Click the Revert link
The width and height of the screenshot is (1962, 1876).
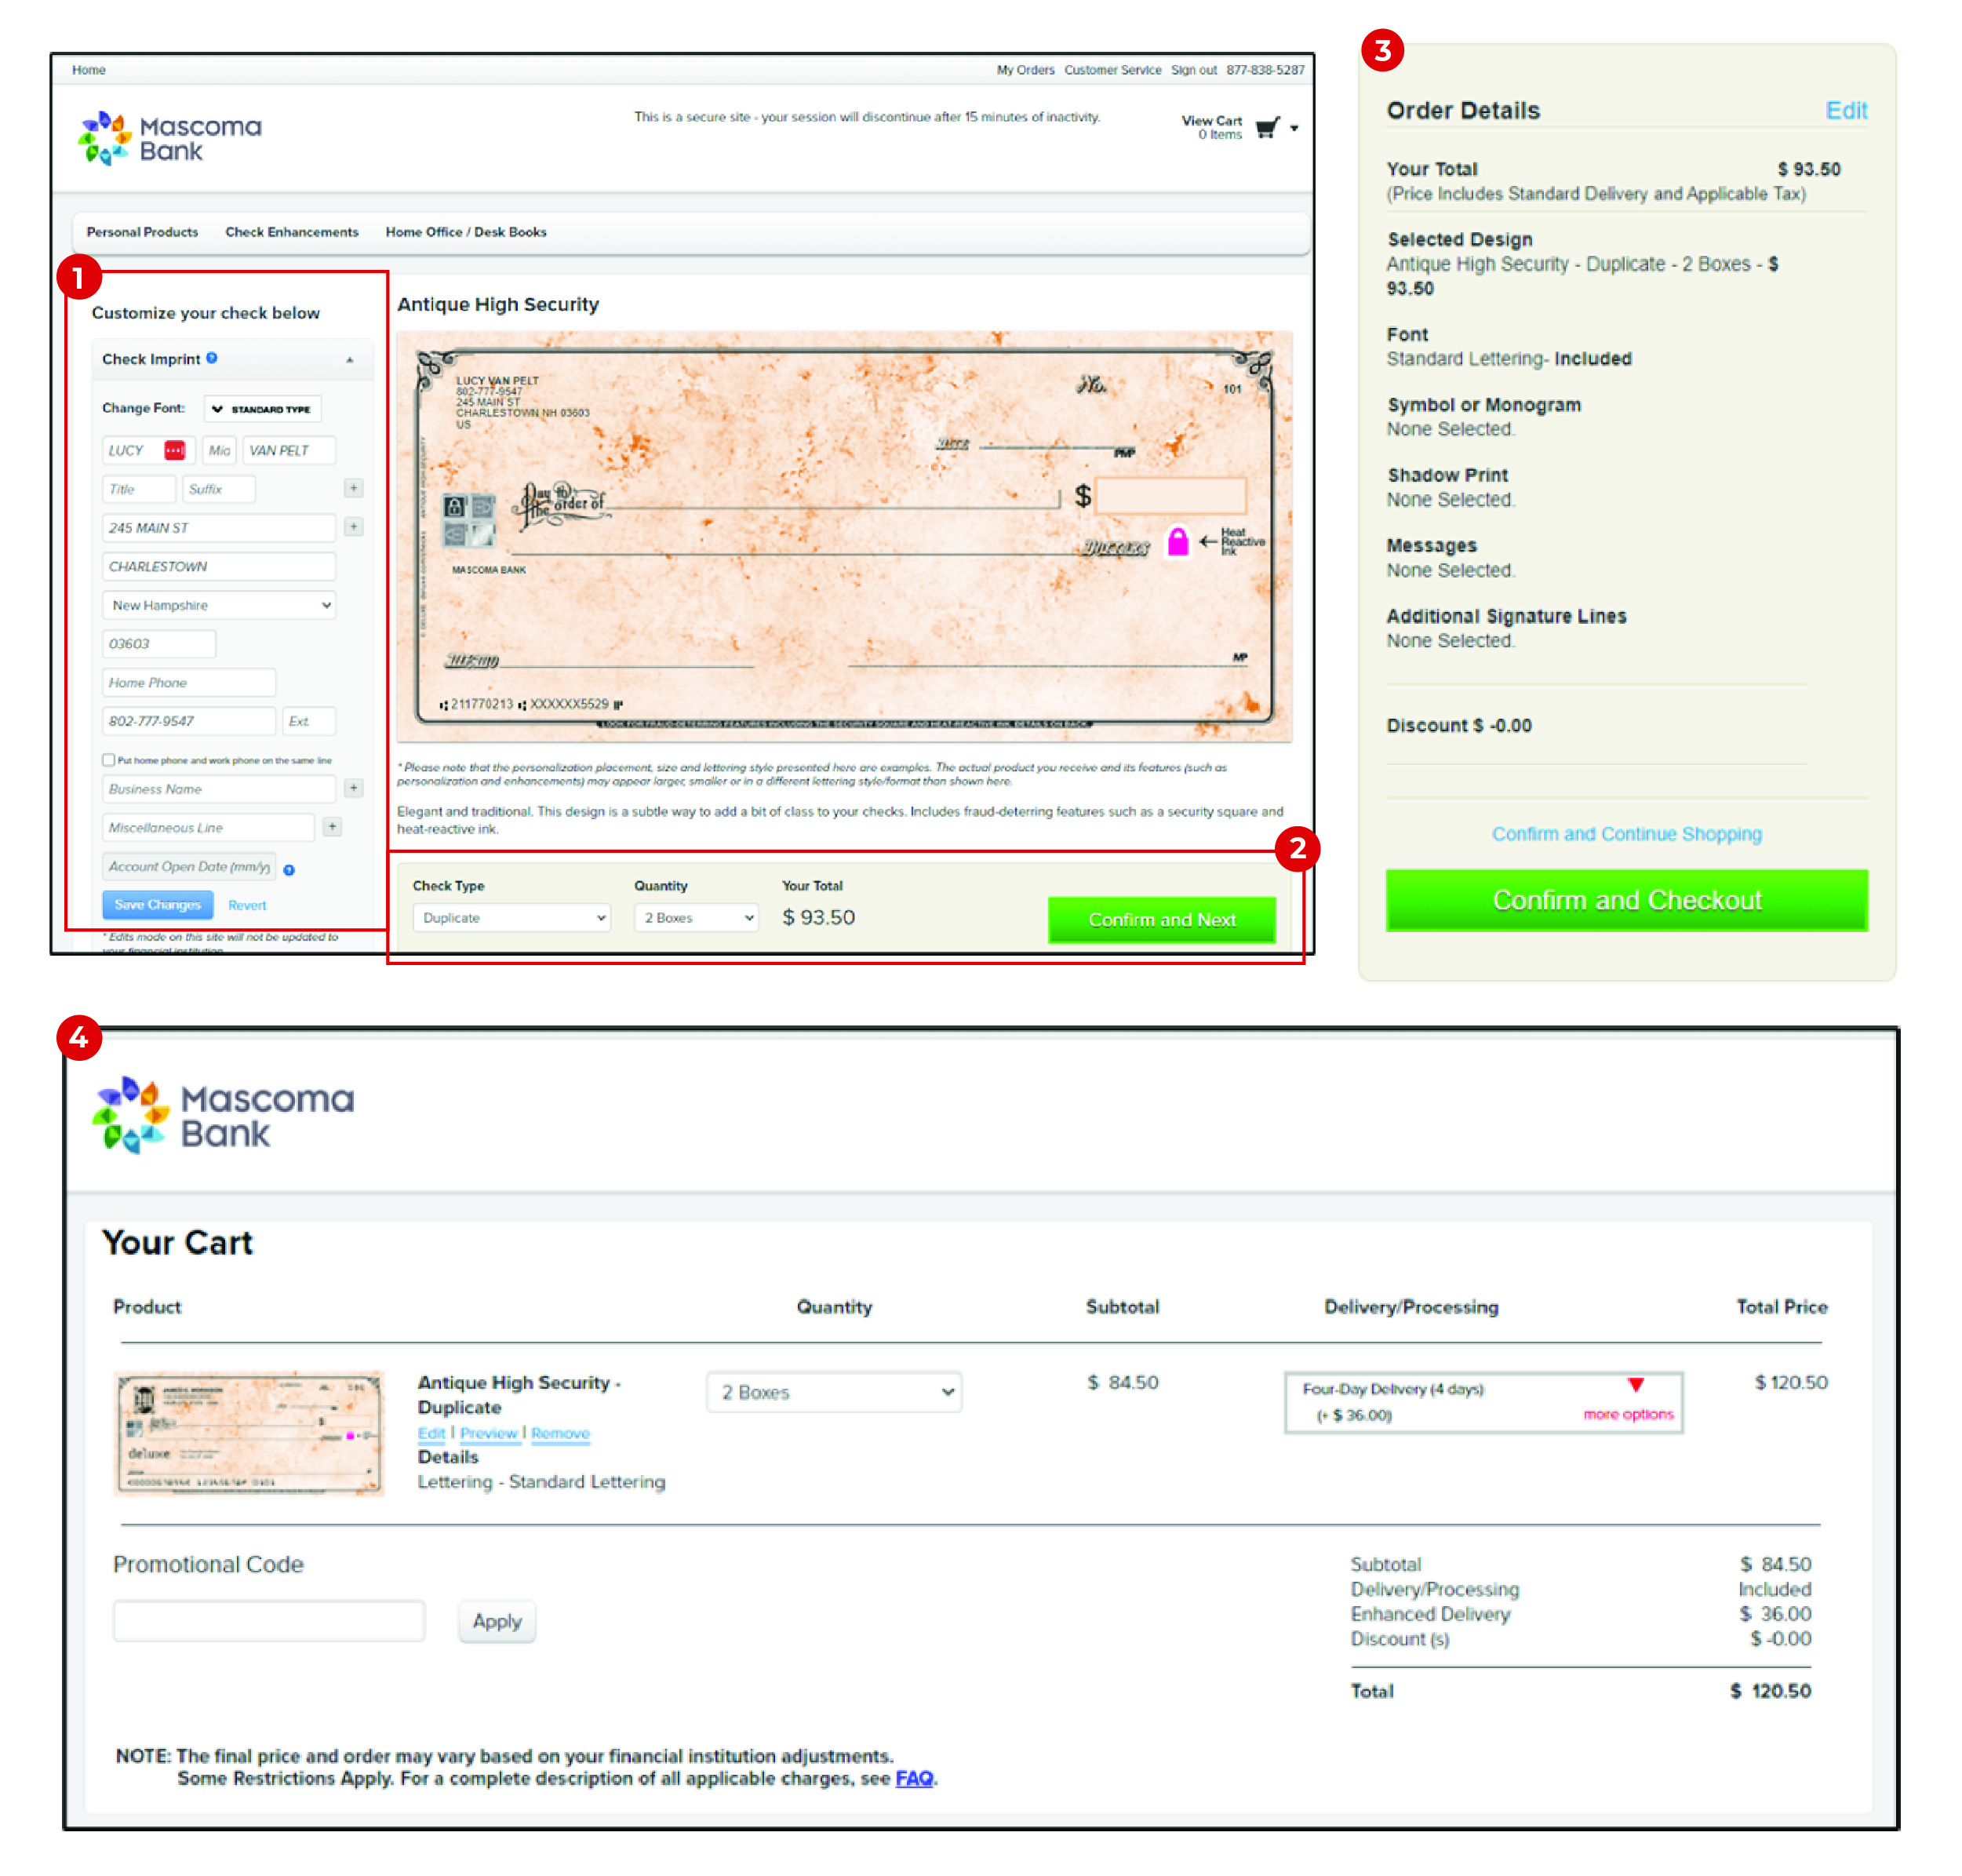click(247, 905)
